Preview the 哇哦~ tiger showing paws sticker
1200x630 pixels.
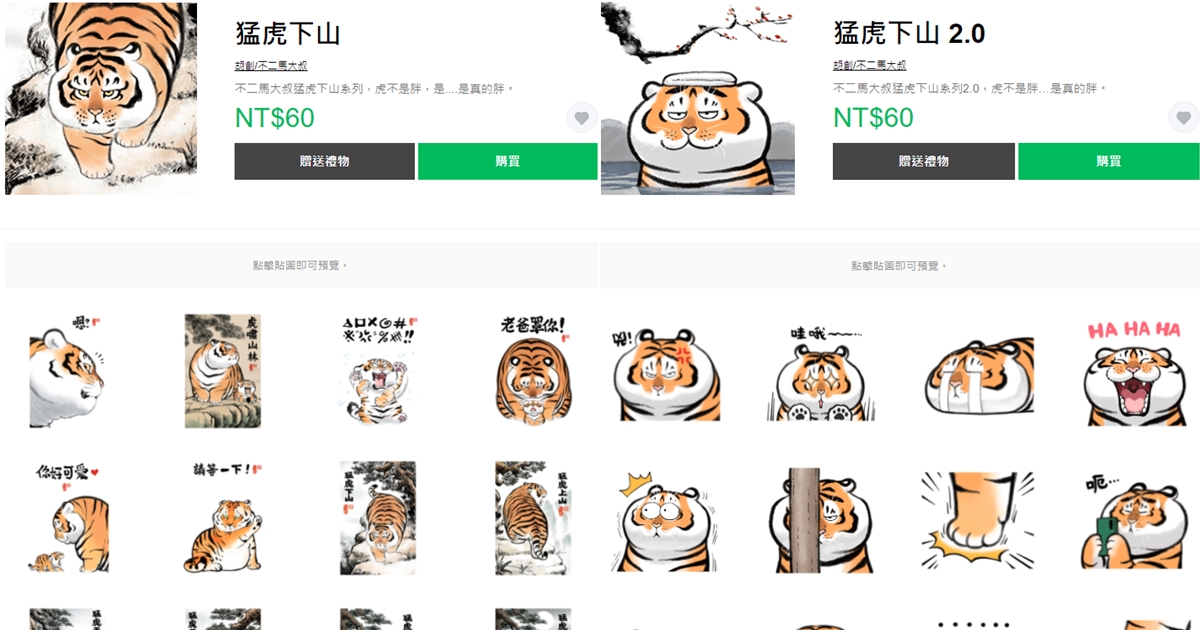coord(822,373)
